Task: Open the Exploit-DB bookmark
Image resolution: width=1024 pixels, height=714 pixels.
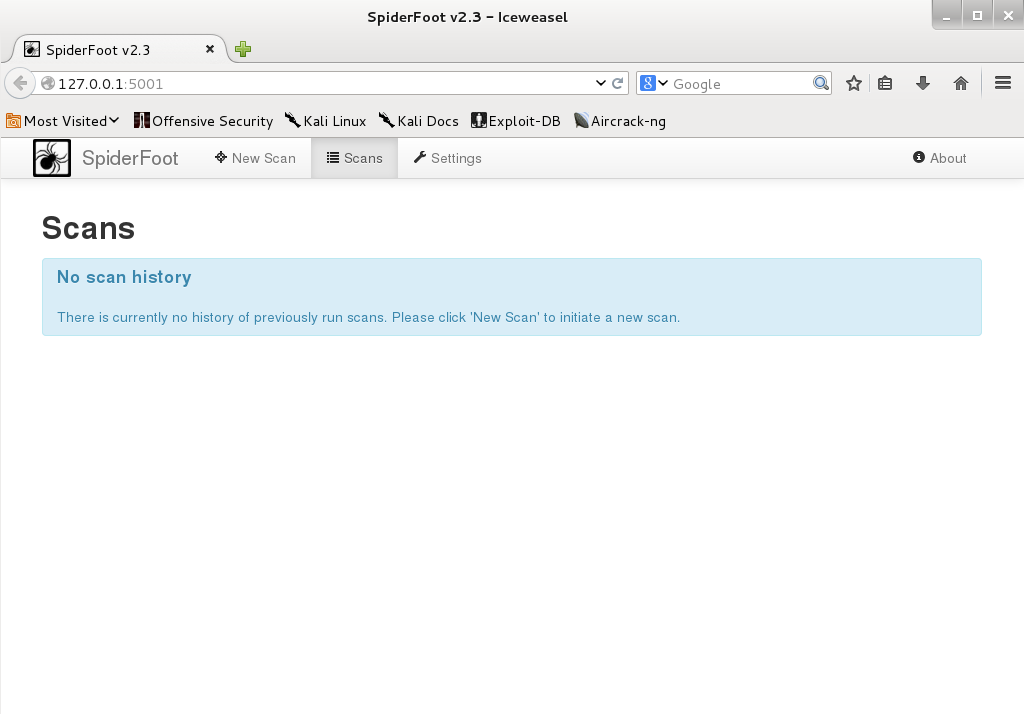Action: coord(516,121)
